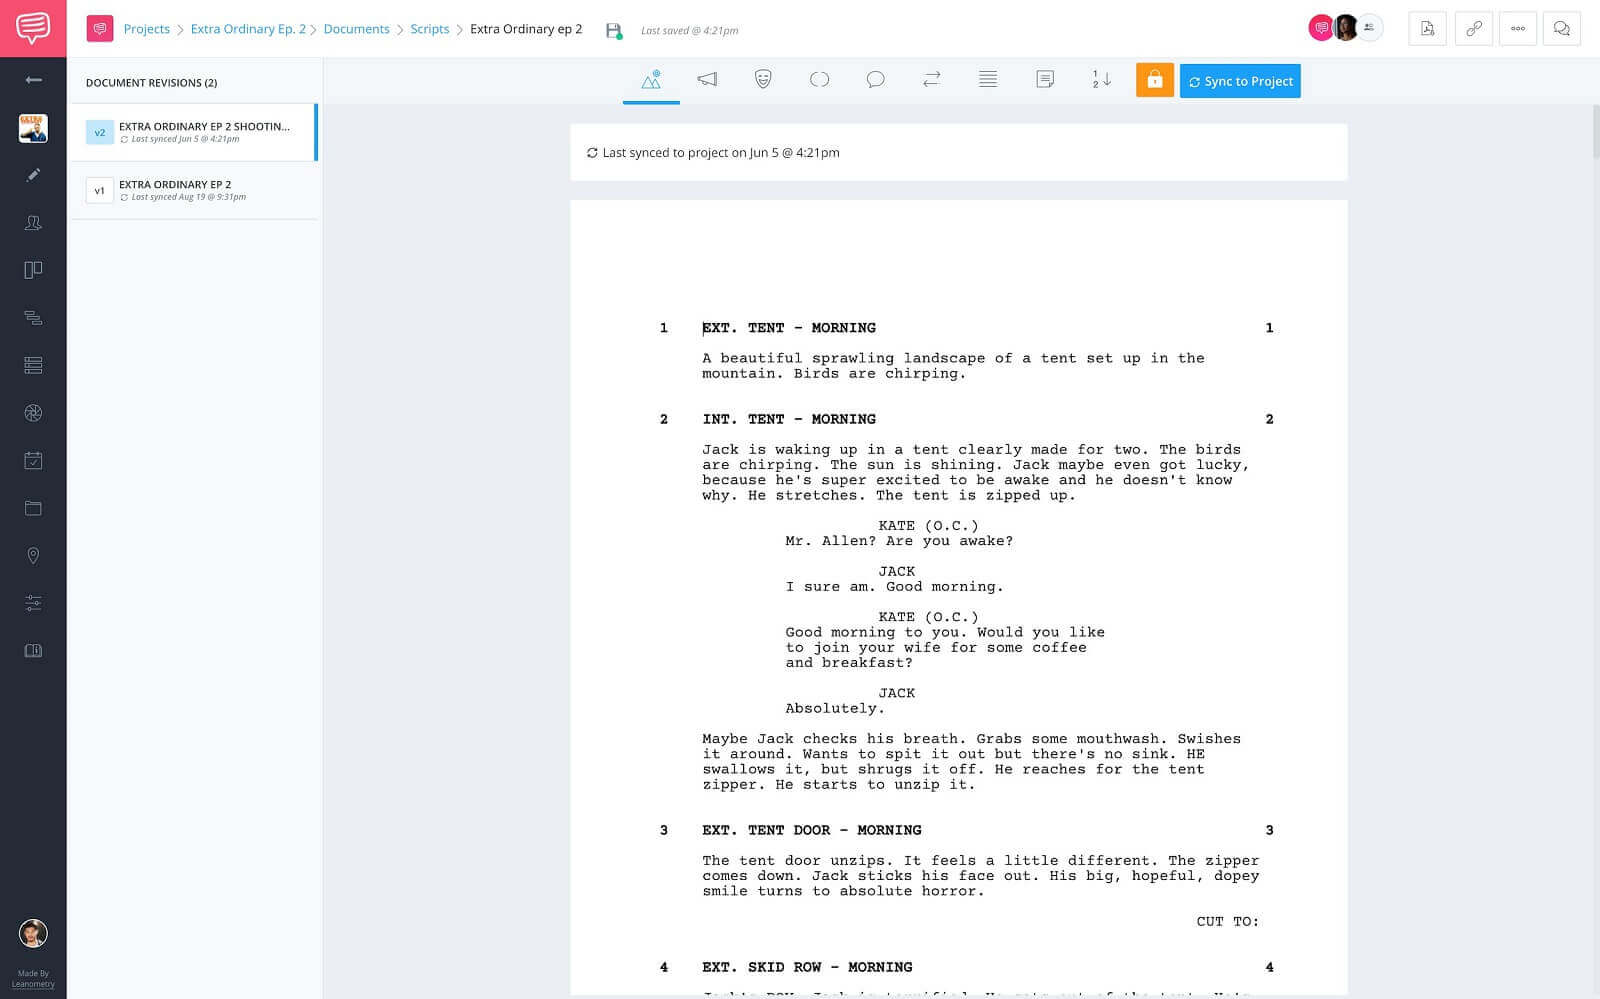The width and height of the screenshot is (1600, 999).
Task: Select the general text lines tool
Action: click(x=988, y=80)
